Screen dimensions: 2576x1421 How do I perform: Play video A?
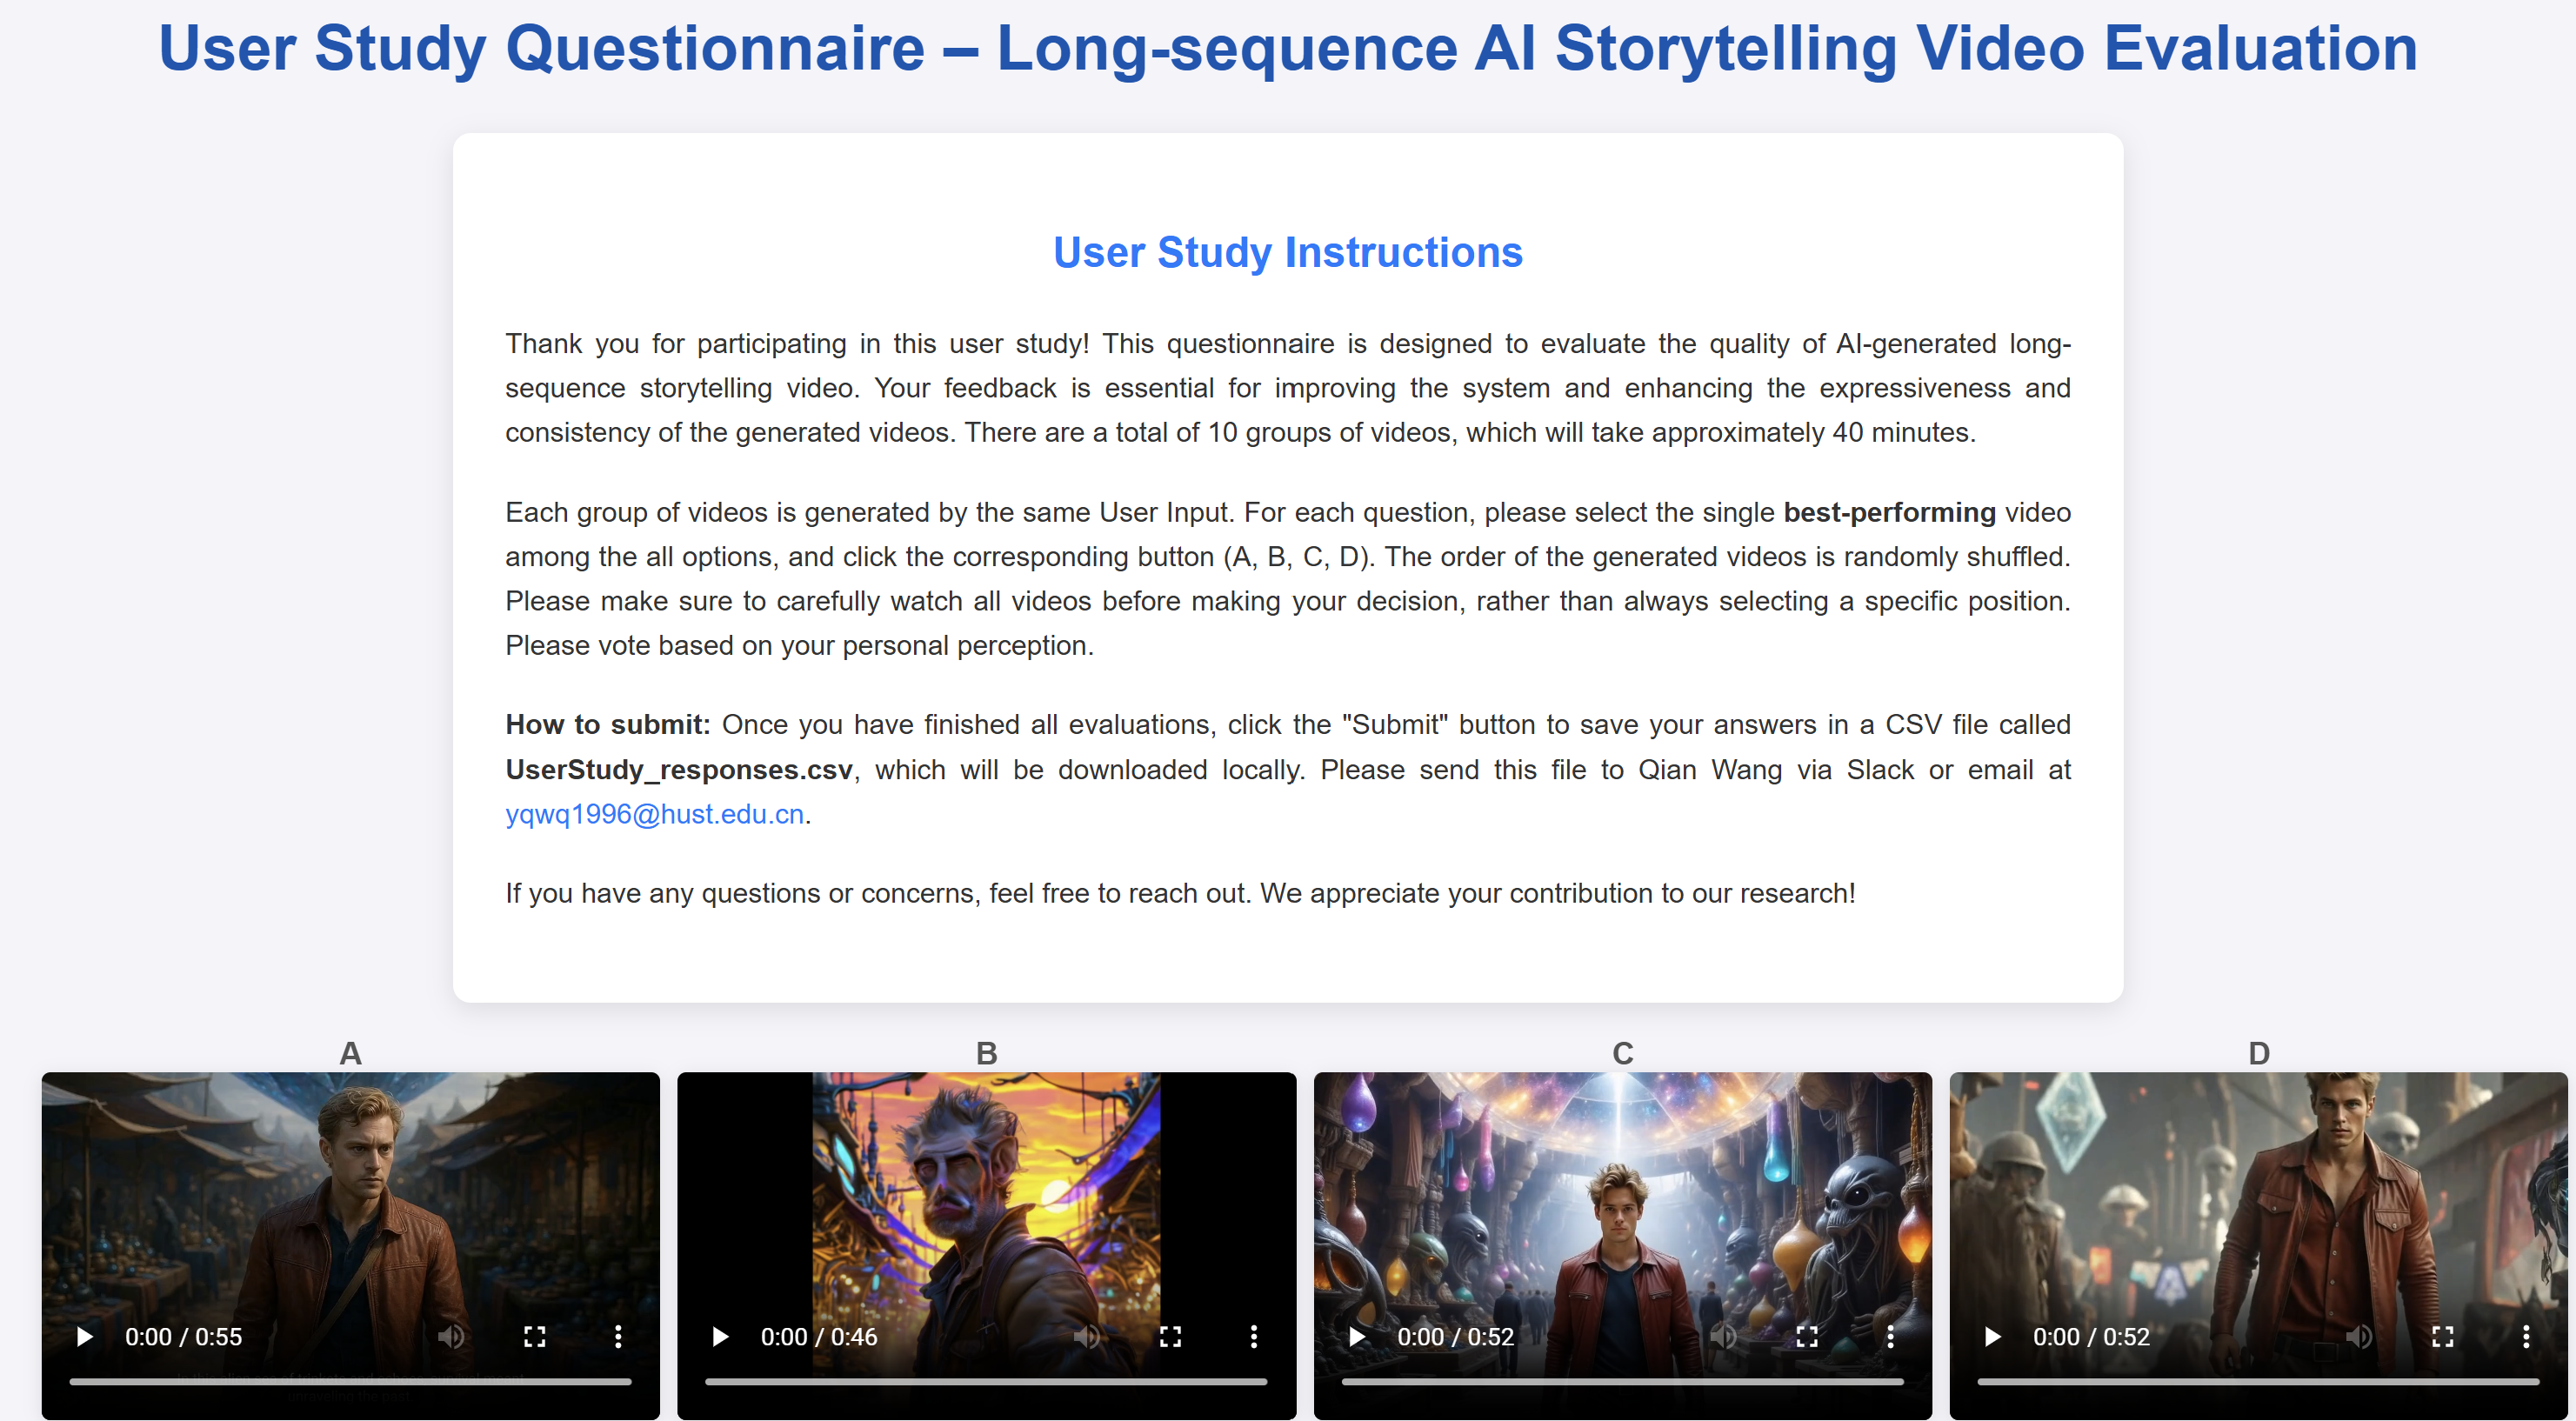(85, 1337)
